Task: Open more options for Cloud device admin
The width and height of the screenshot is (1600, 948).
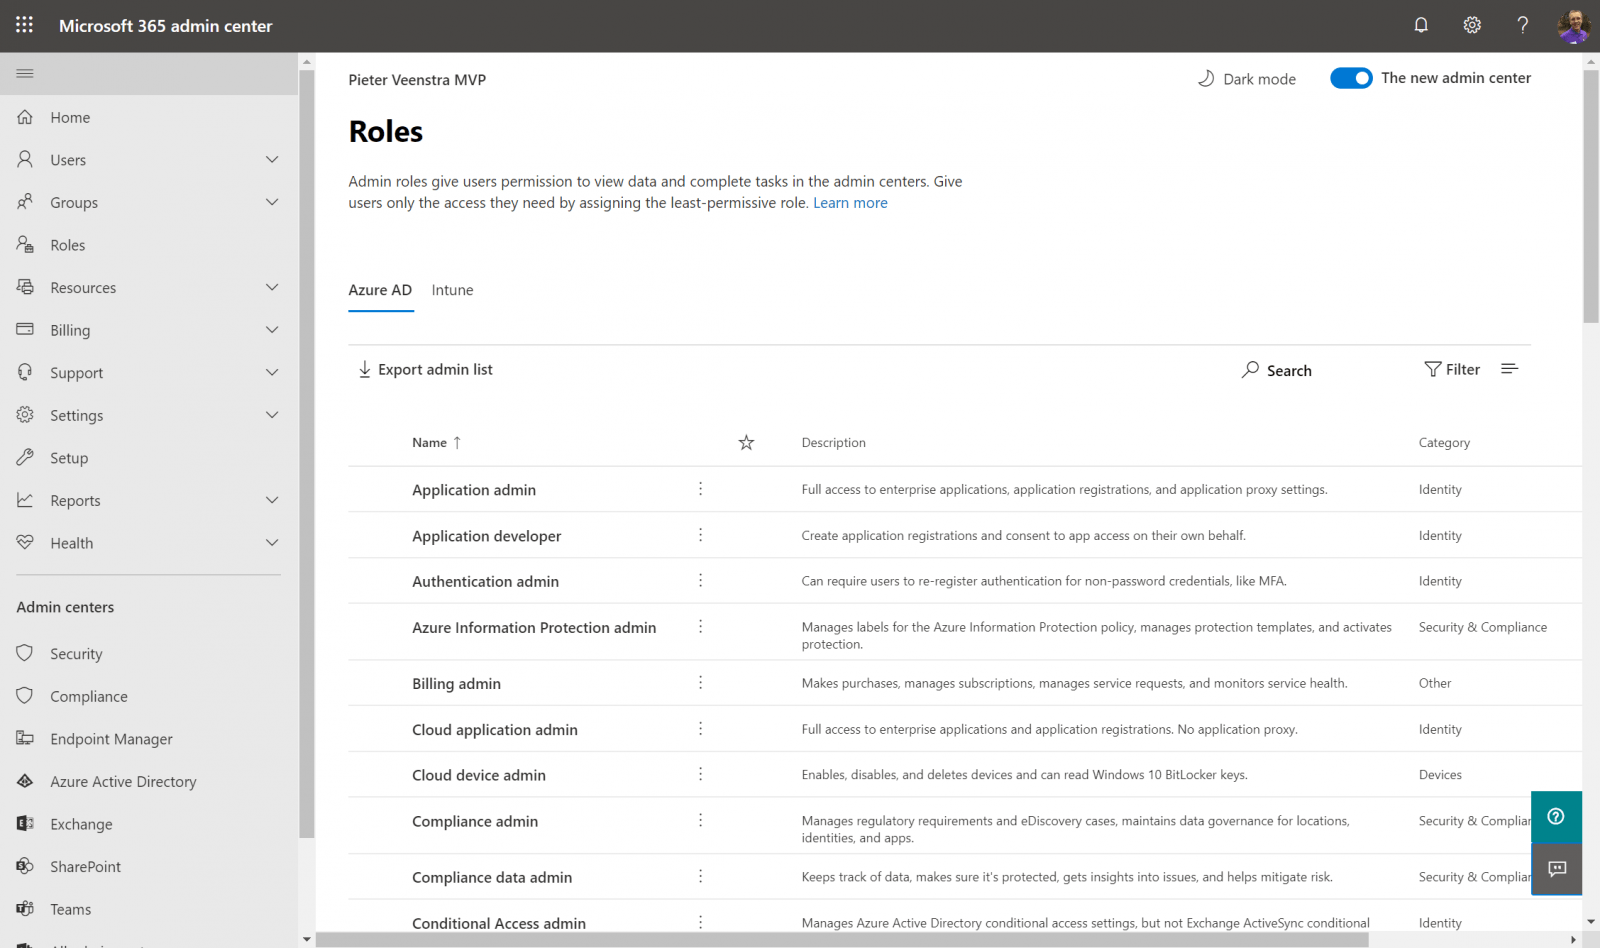Action: pyautogui.click(x=700, y=774)
